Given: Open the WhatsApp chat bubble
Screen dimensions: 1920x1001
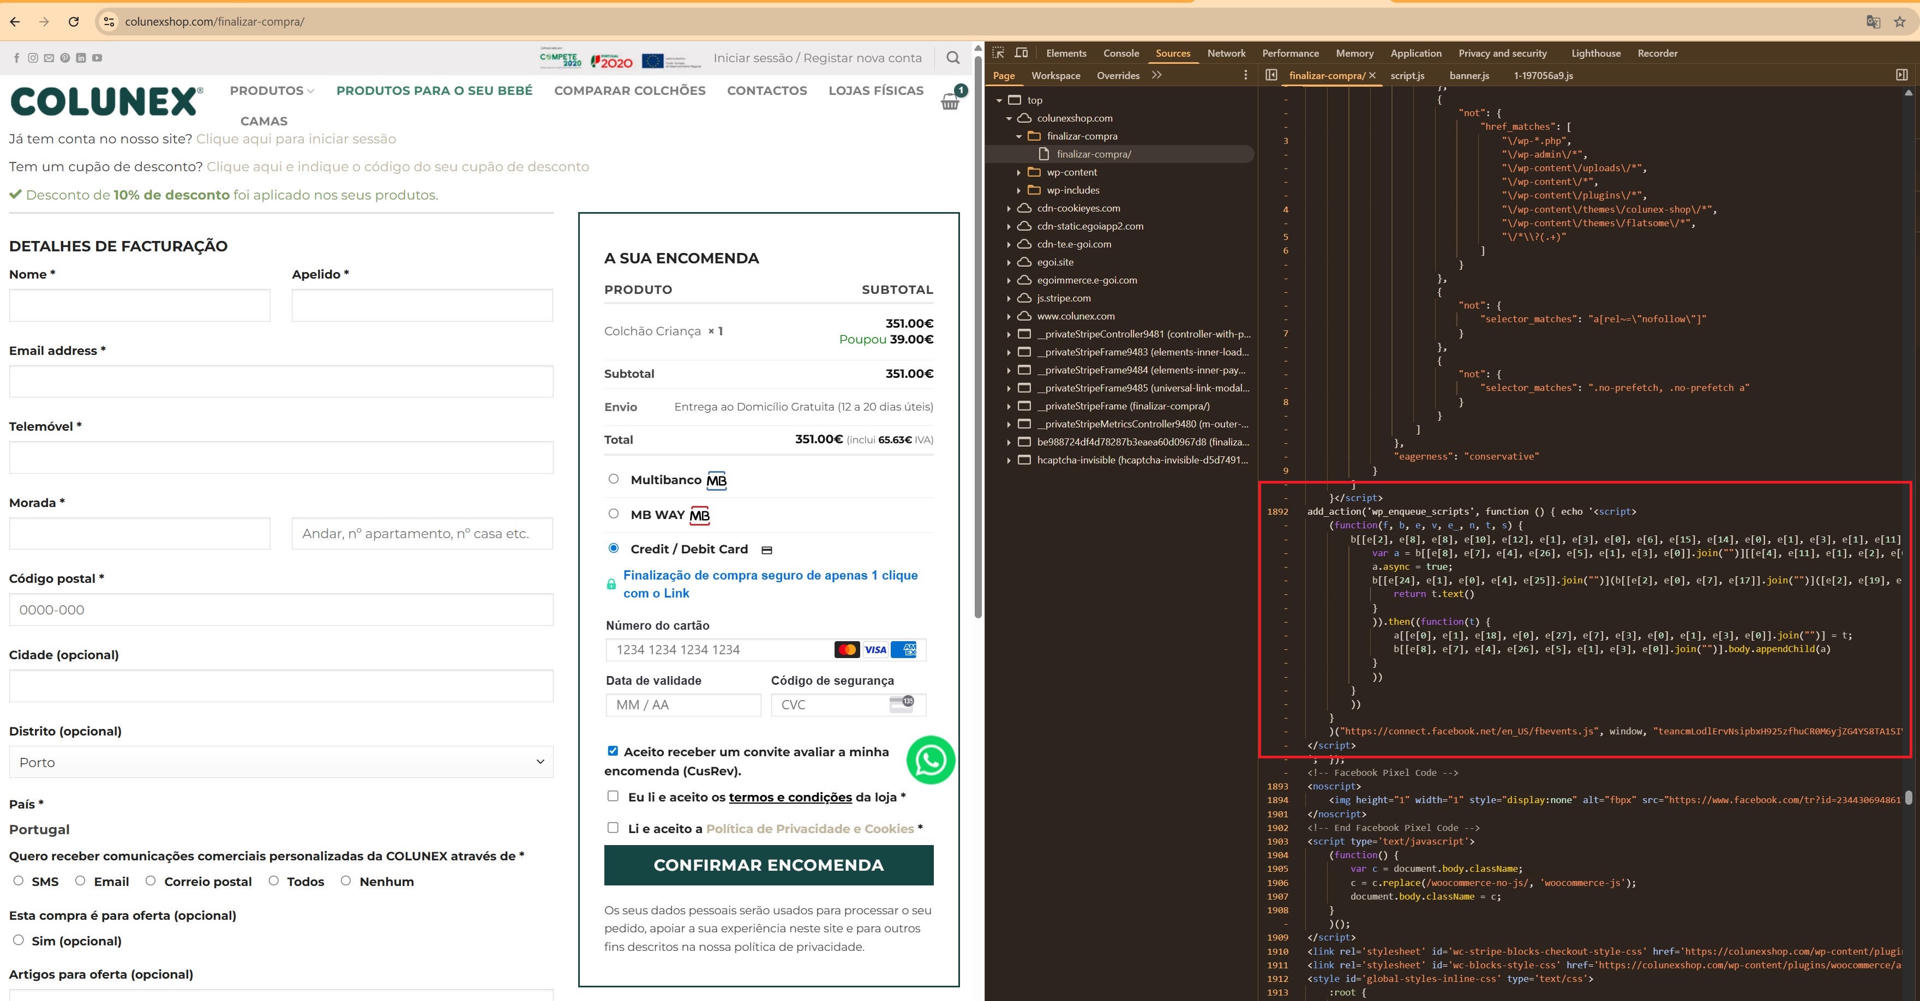Looking at the screenshot, I should (x=930, y=760).
